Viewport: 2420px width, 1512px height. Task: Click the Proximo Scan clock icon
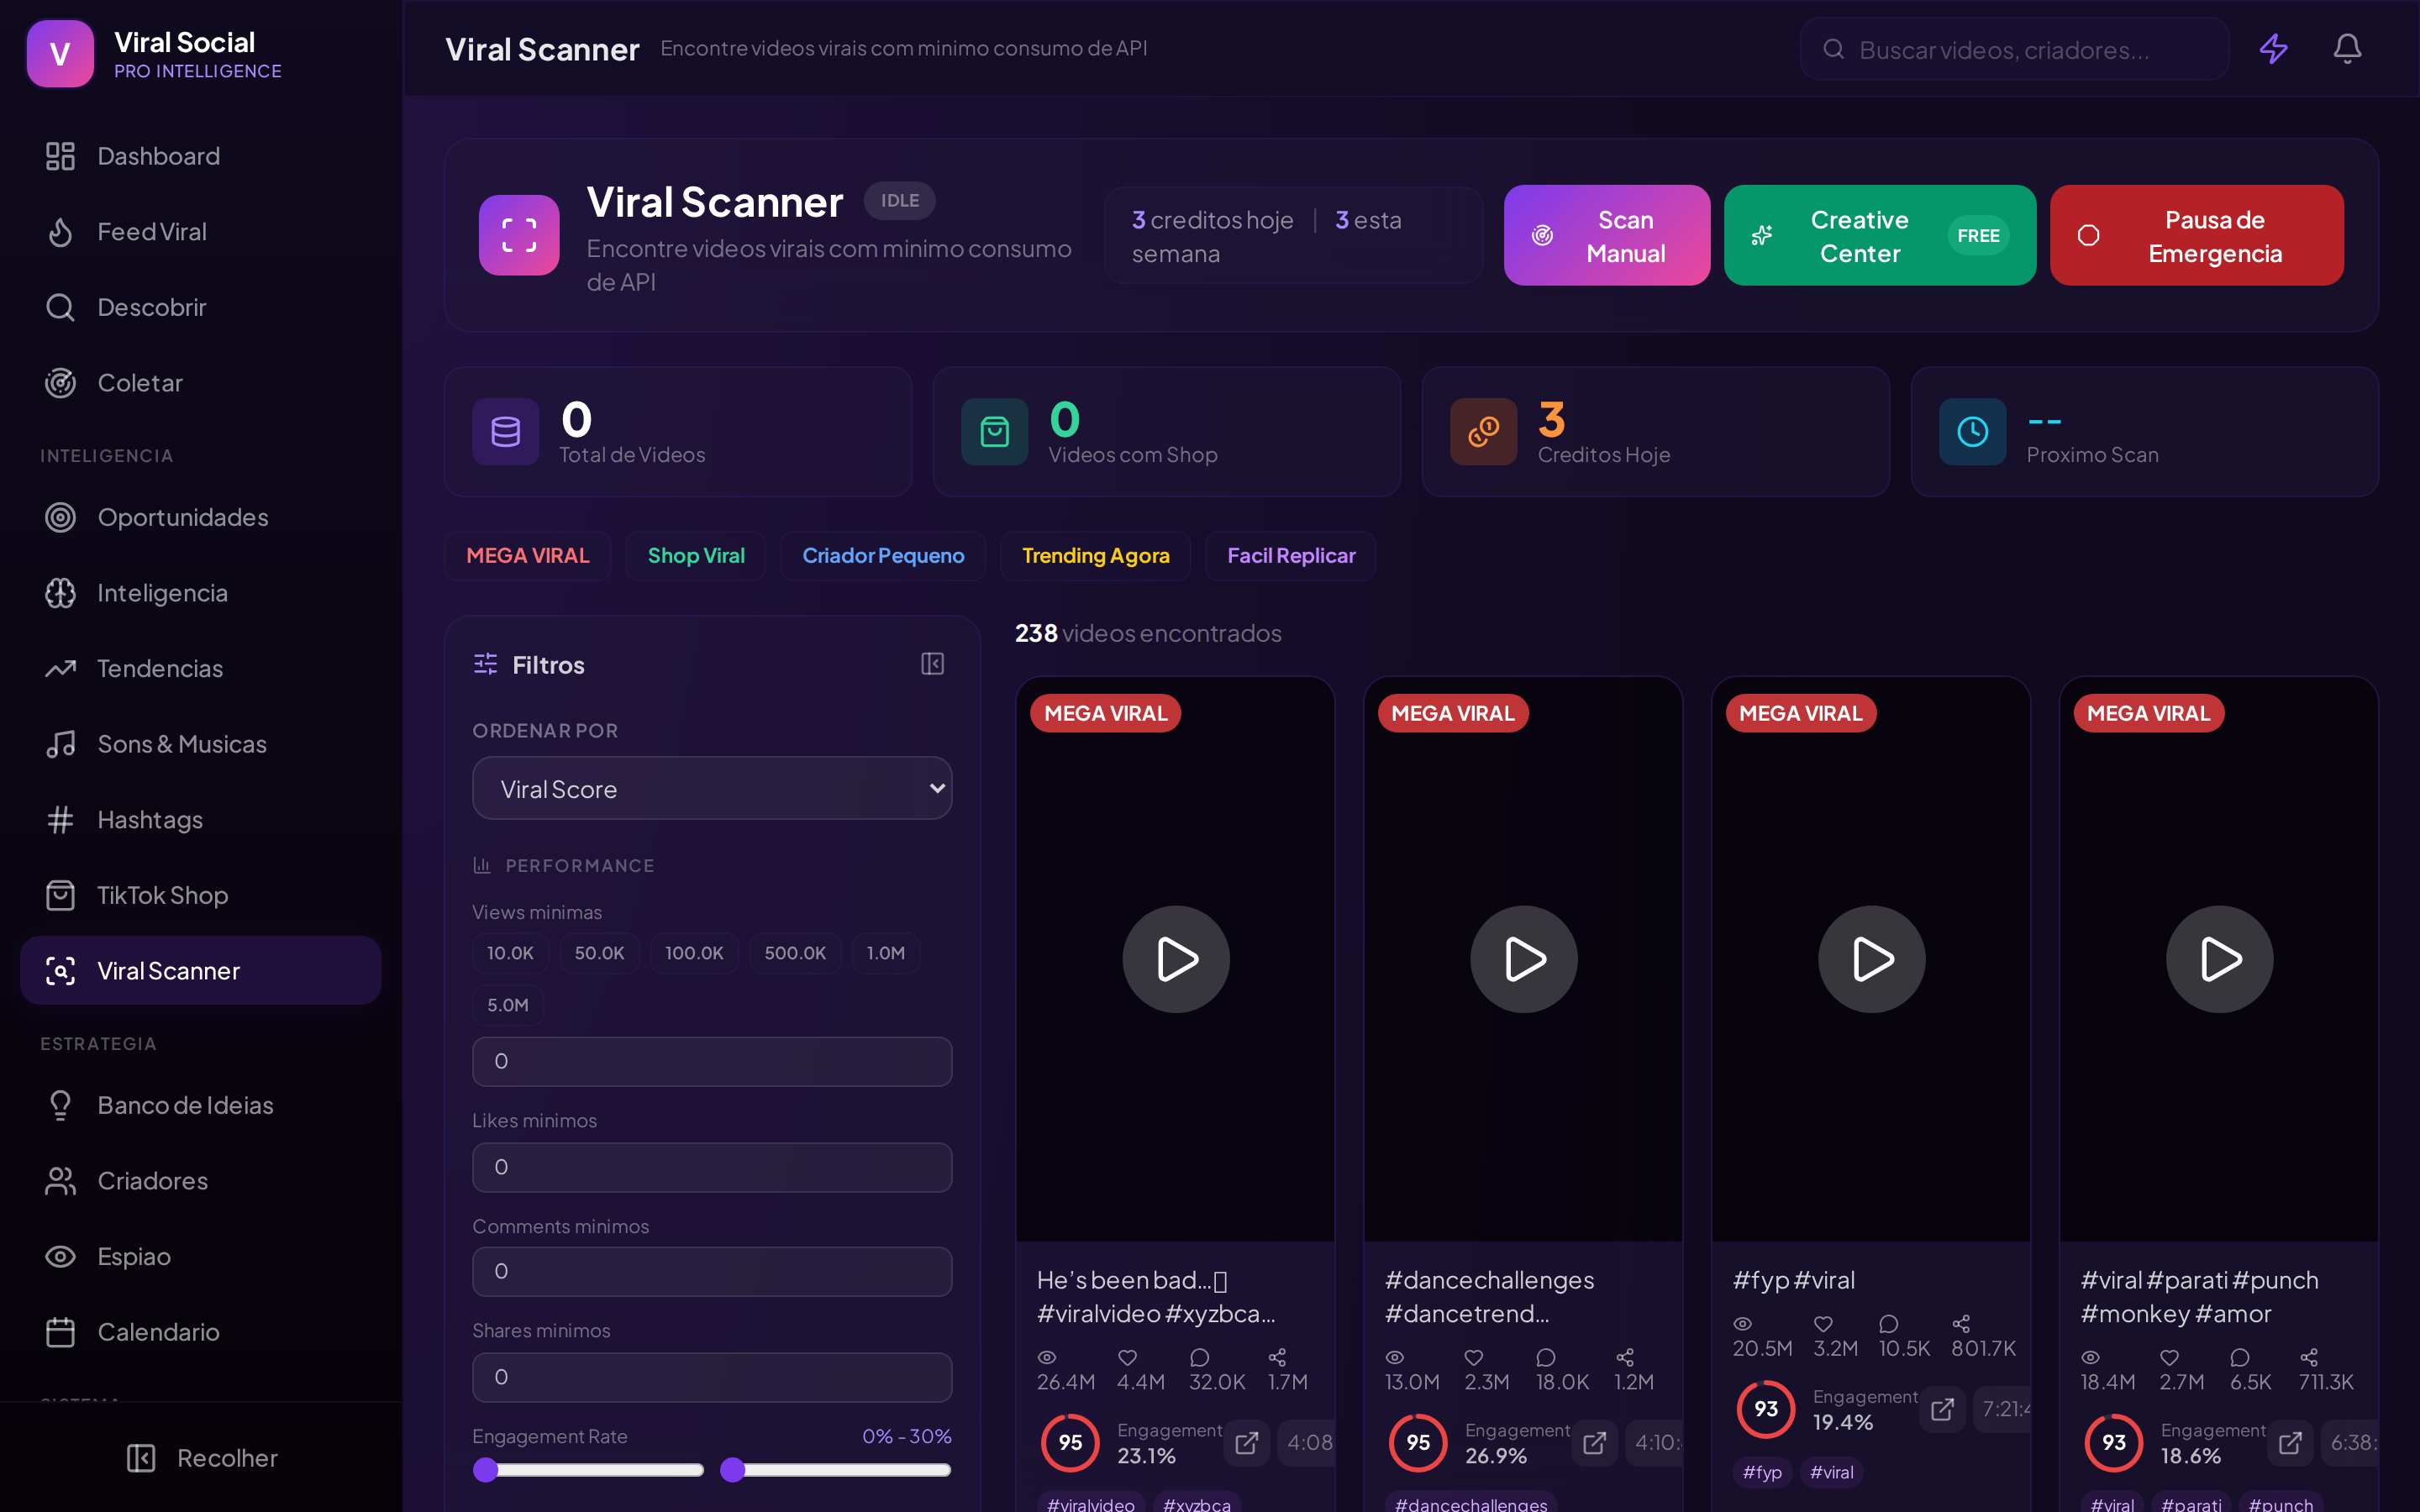(1972, 432)
